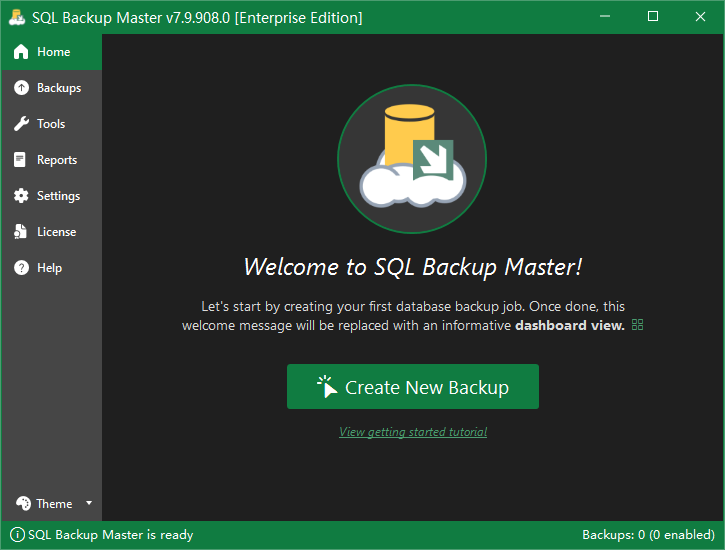Click the Reports document icon
This screenshot has width=725, height=550.
(x=20, y=160)
